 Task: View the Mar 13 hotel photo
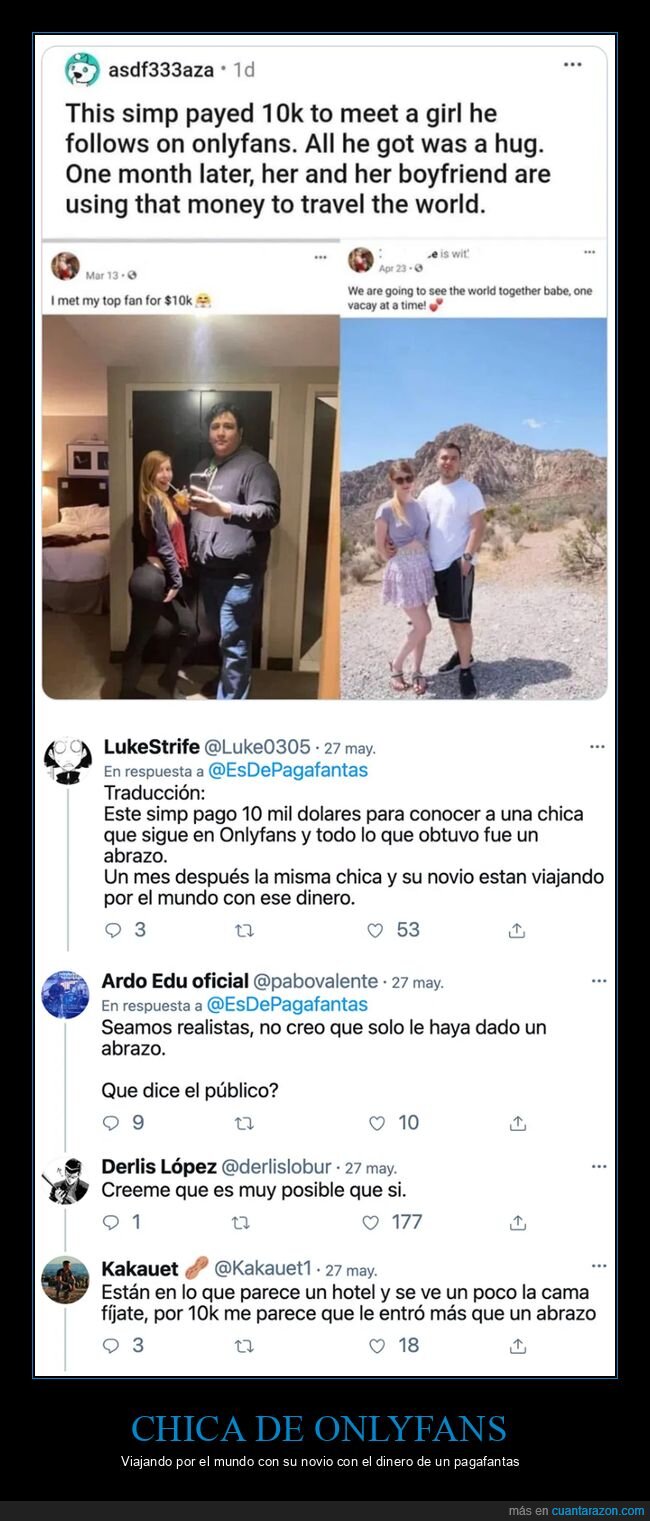point(191,507)
